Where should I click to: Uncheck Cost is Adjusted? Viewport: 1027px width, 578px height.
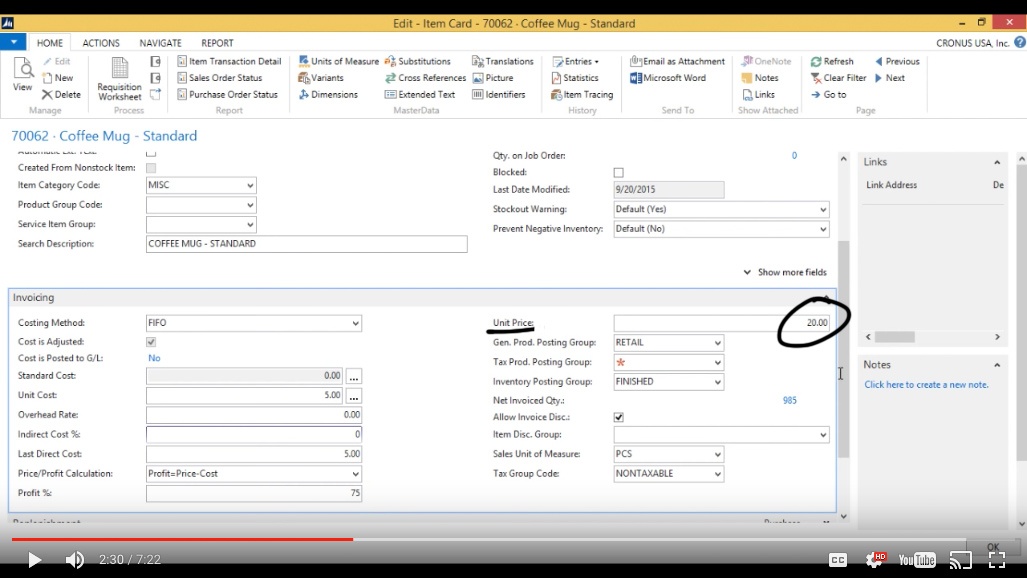[x=150, y=341]
